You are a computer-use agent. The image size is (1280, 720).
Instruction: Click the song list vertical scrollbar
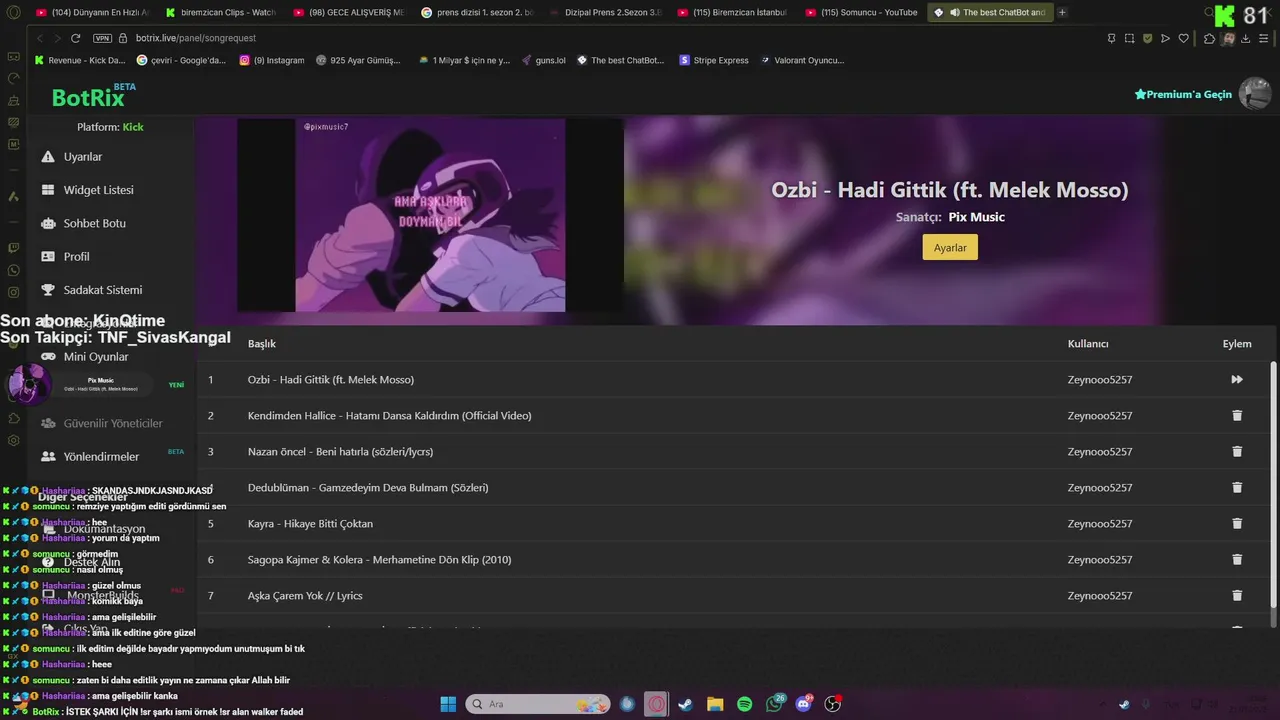(1273, 485)
